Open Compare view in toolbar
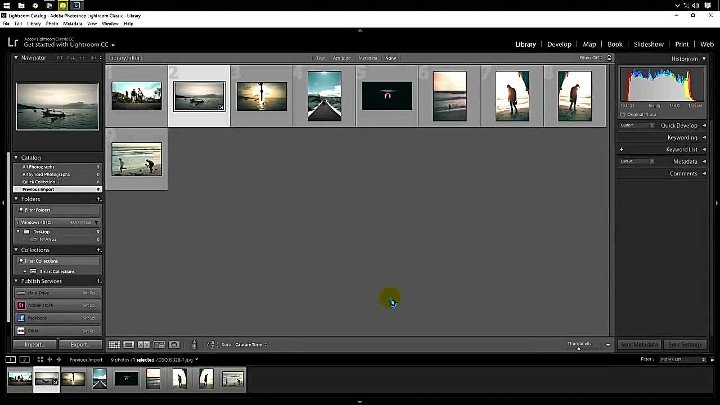Image resolution: width=720 pixels, height=405 pixels. (144, 344)
